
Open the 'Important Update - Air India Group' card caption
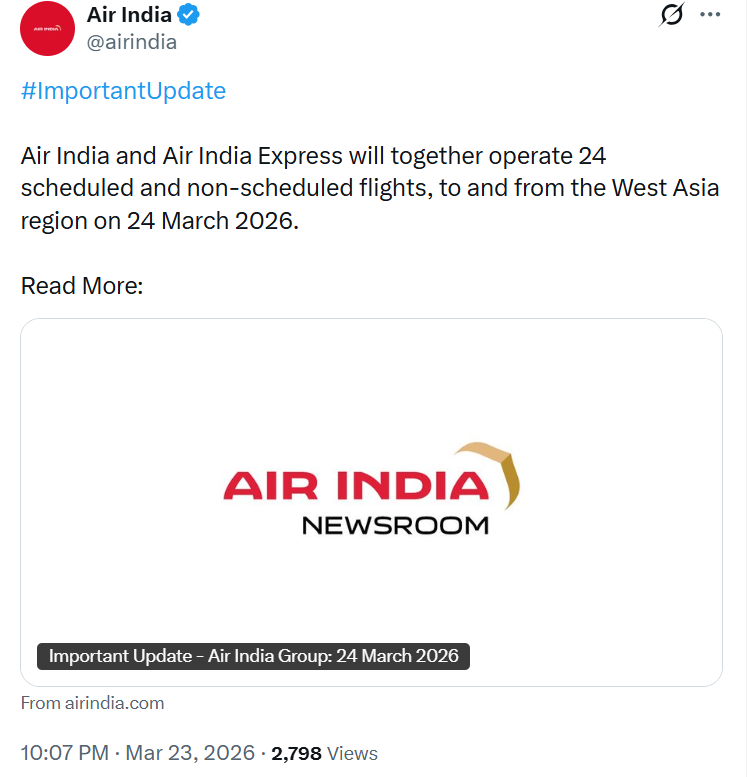254,656
